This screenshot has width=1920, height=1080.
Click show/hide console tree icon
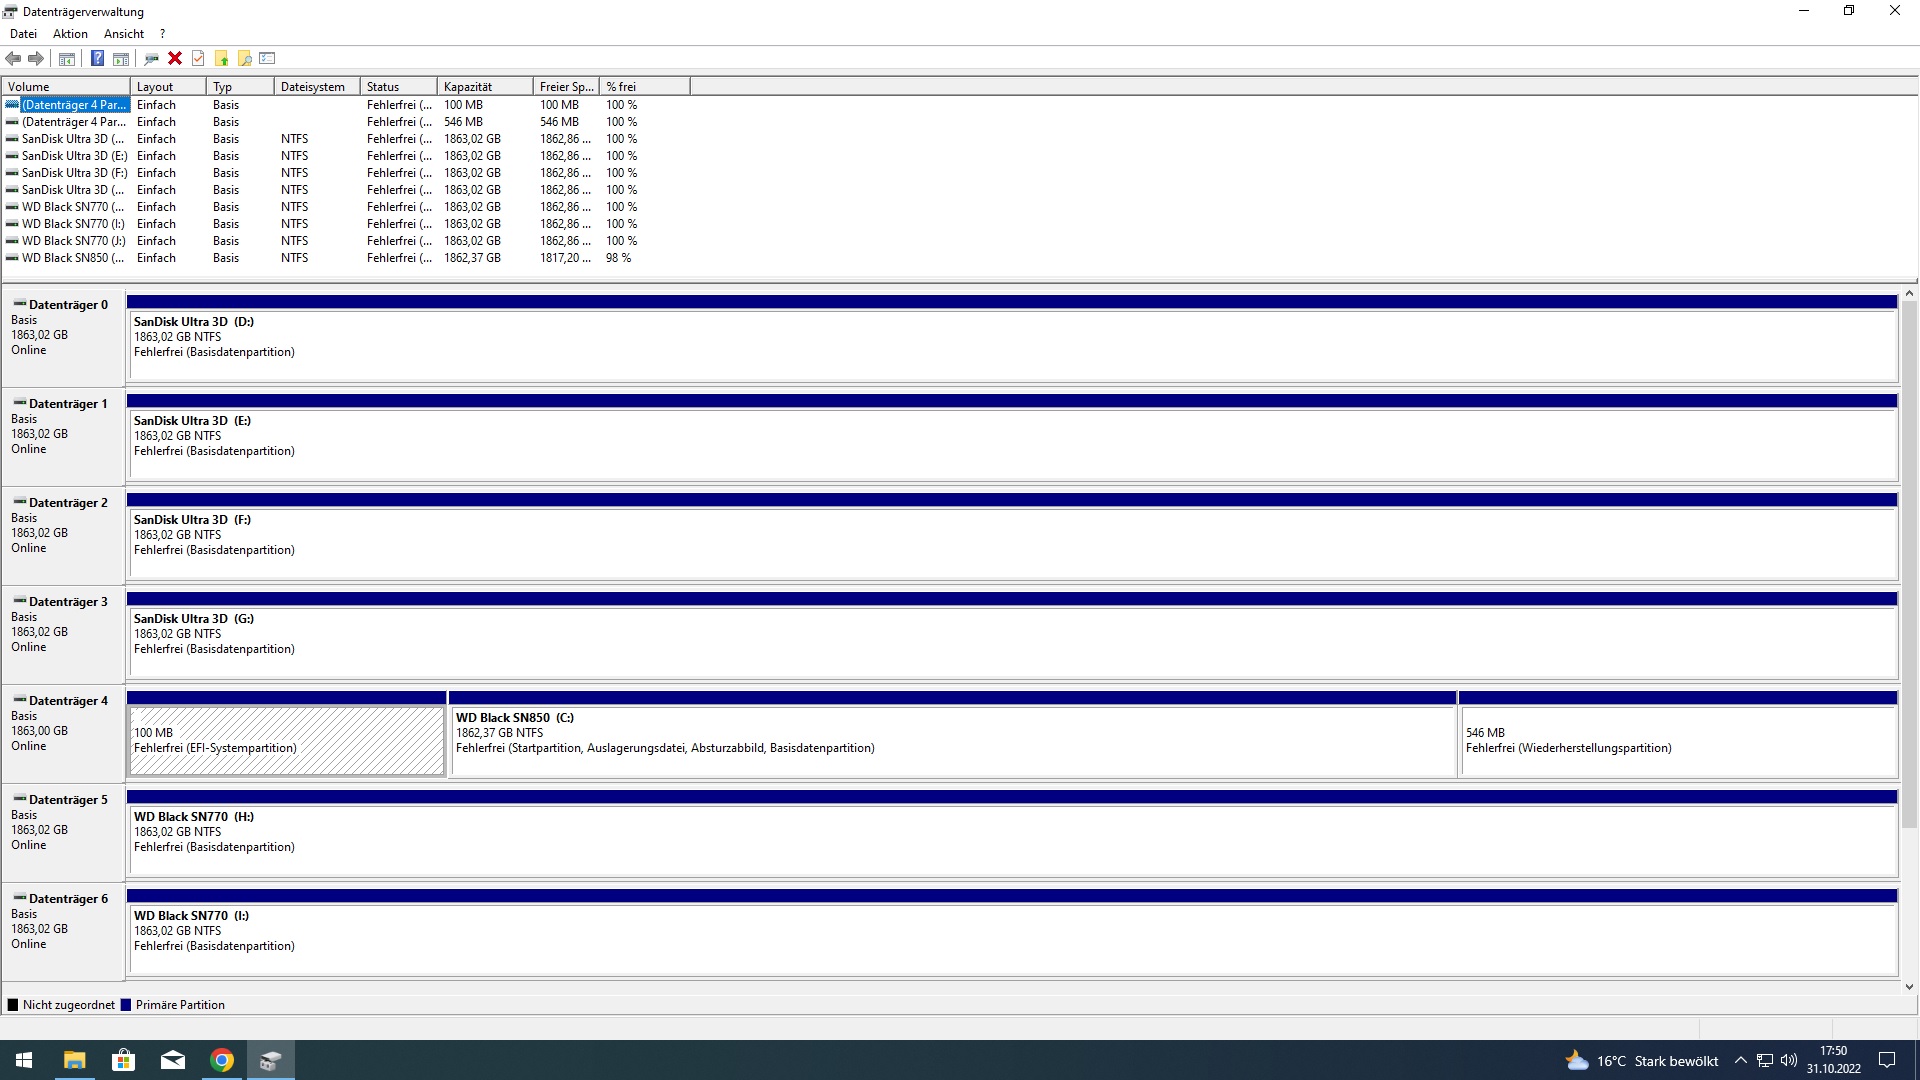pos(66,58)
